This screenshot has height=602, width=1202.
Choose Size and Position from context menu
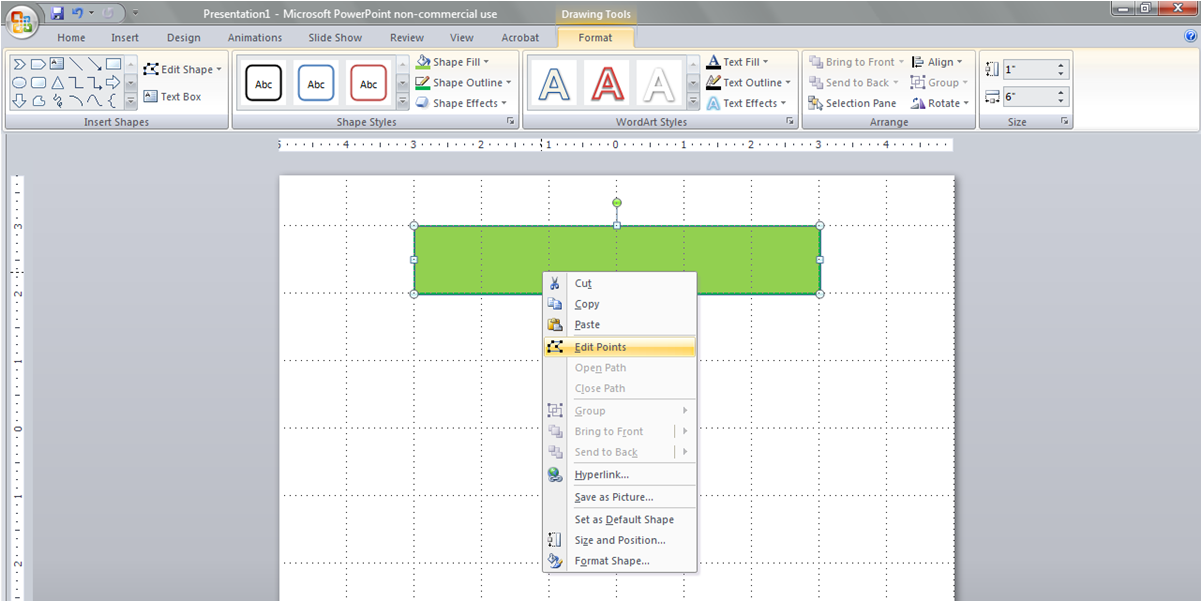619,540
